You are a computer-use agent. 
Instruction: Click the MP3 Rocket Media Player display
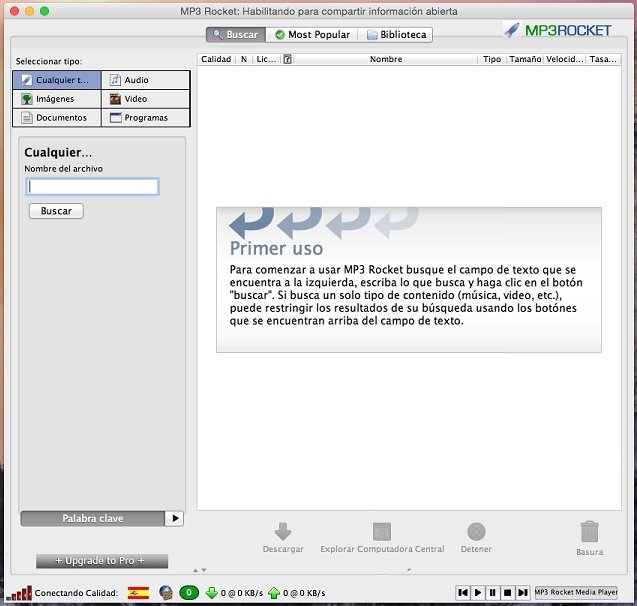click(576, 592)
